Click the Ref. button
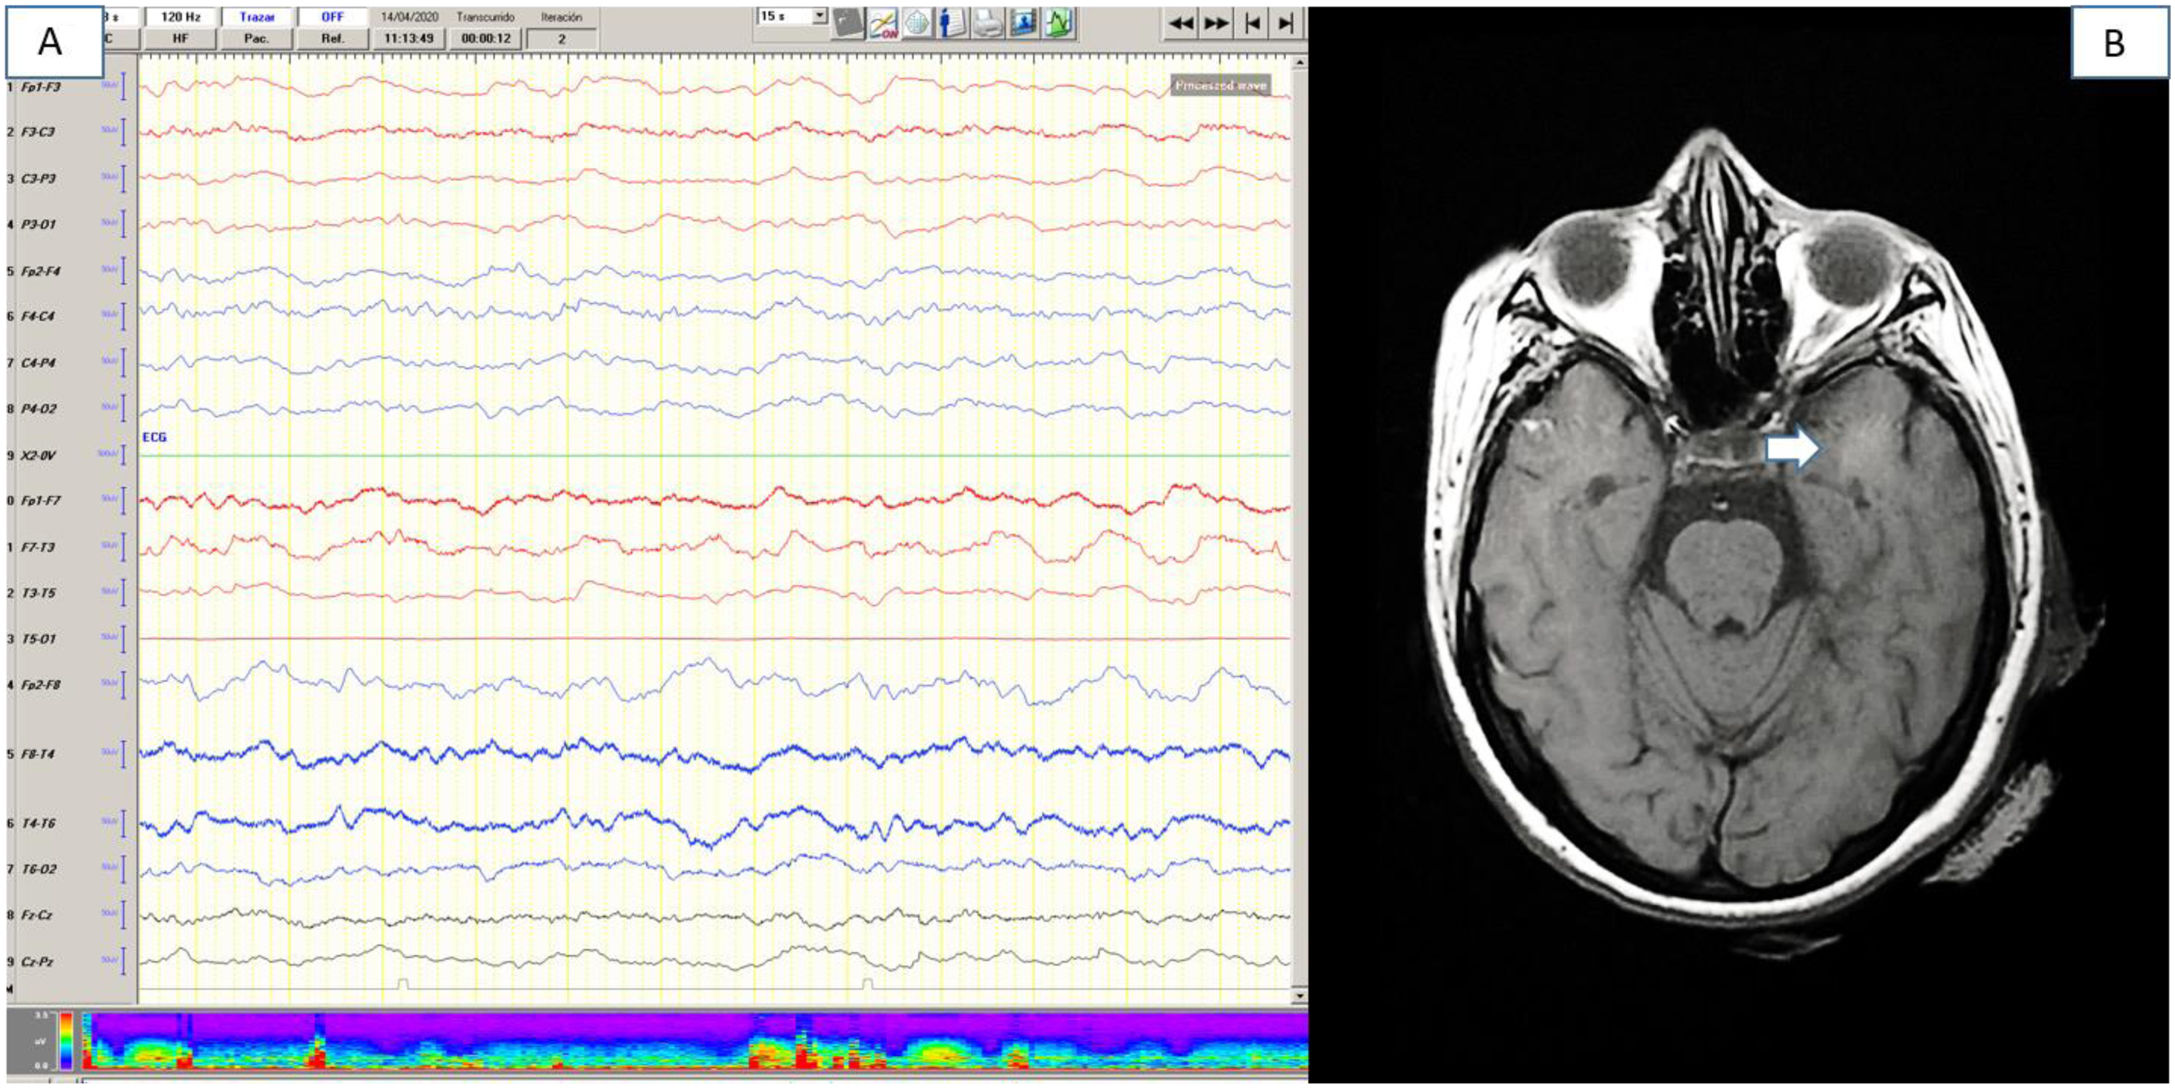Screen dimensions: 2175x1088 coord(332,38)
